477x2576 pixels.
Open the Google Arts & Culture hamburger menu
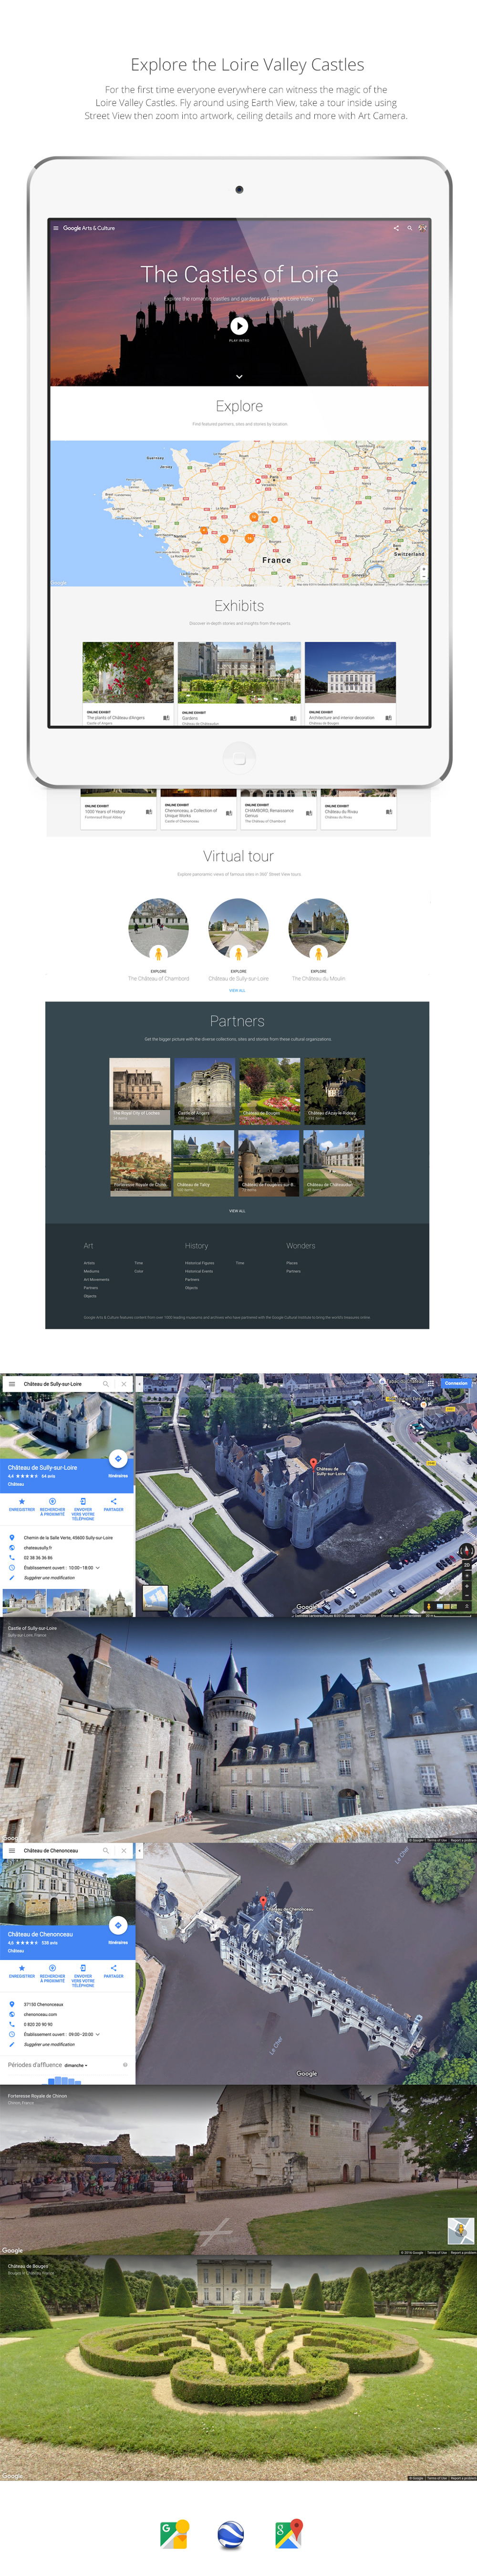[55, 228]
